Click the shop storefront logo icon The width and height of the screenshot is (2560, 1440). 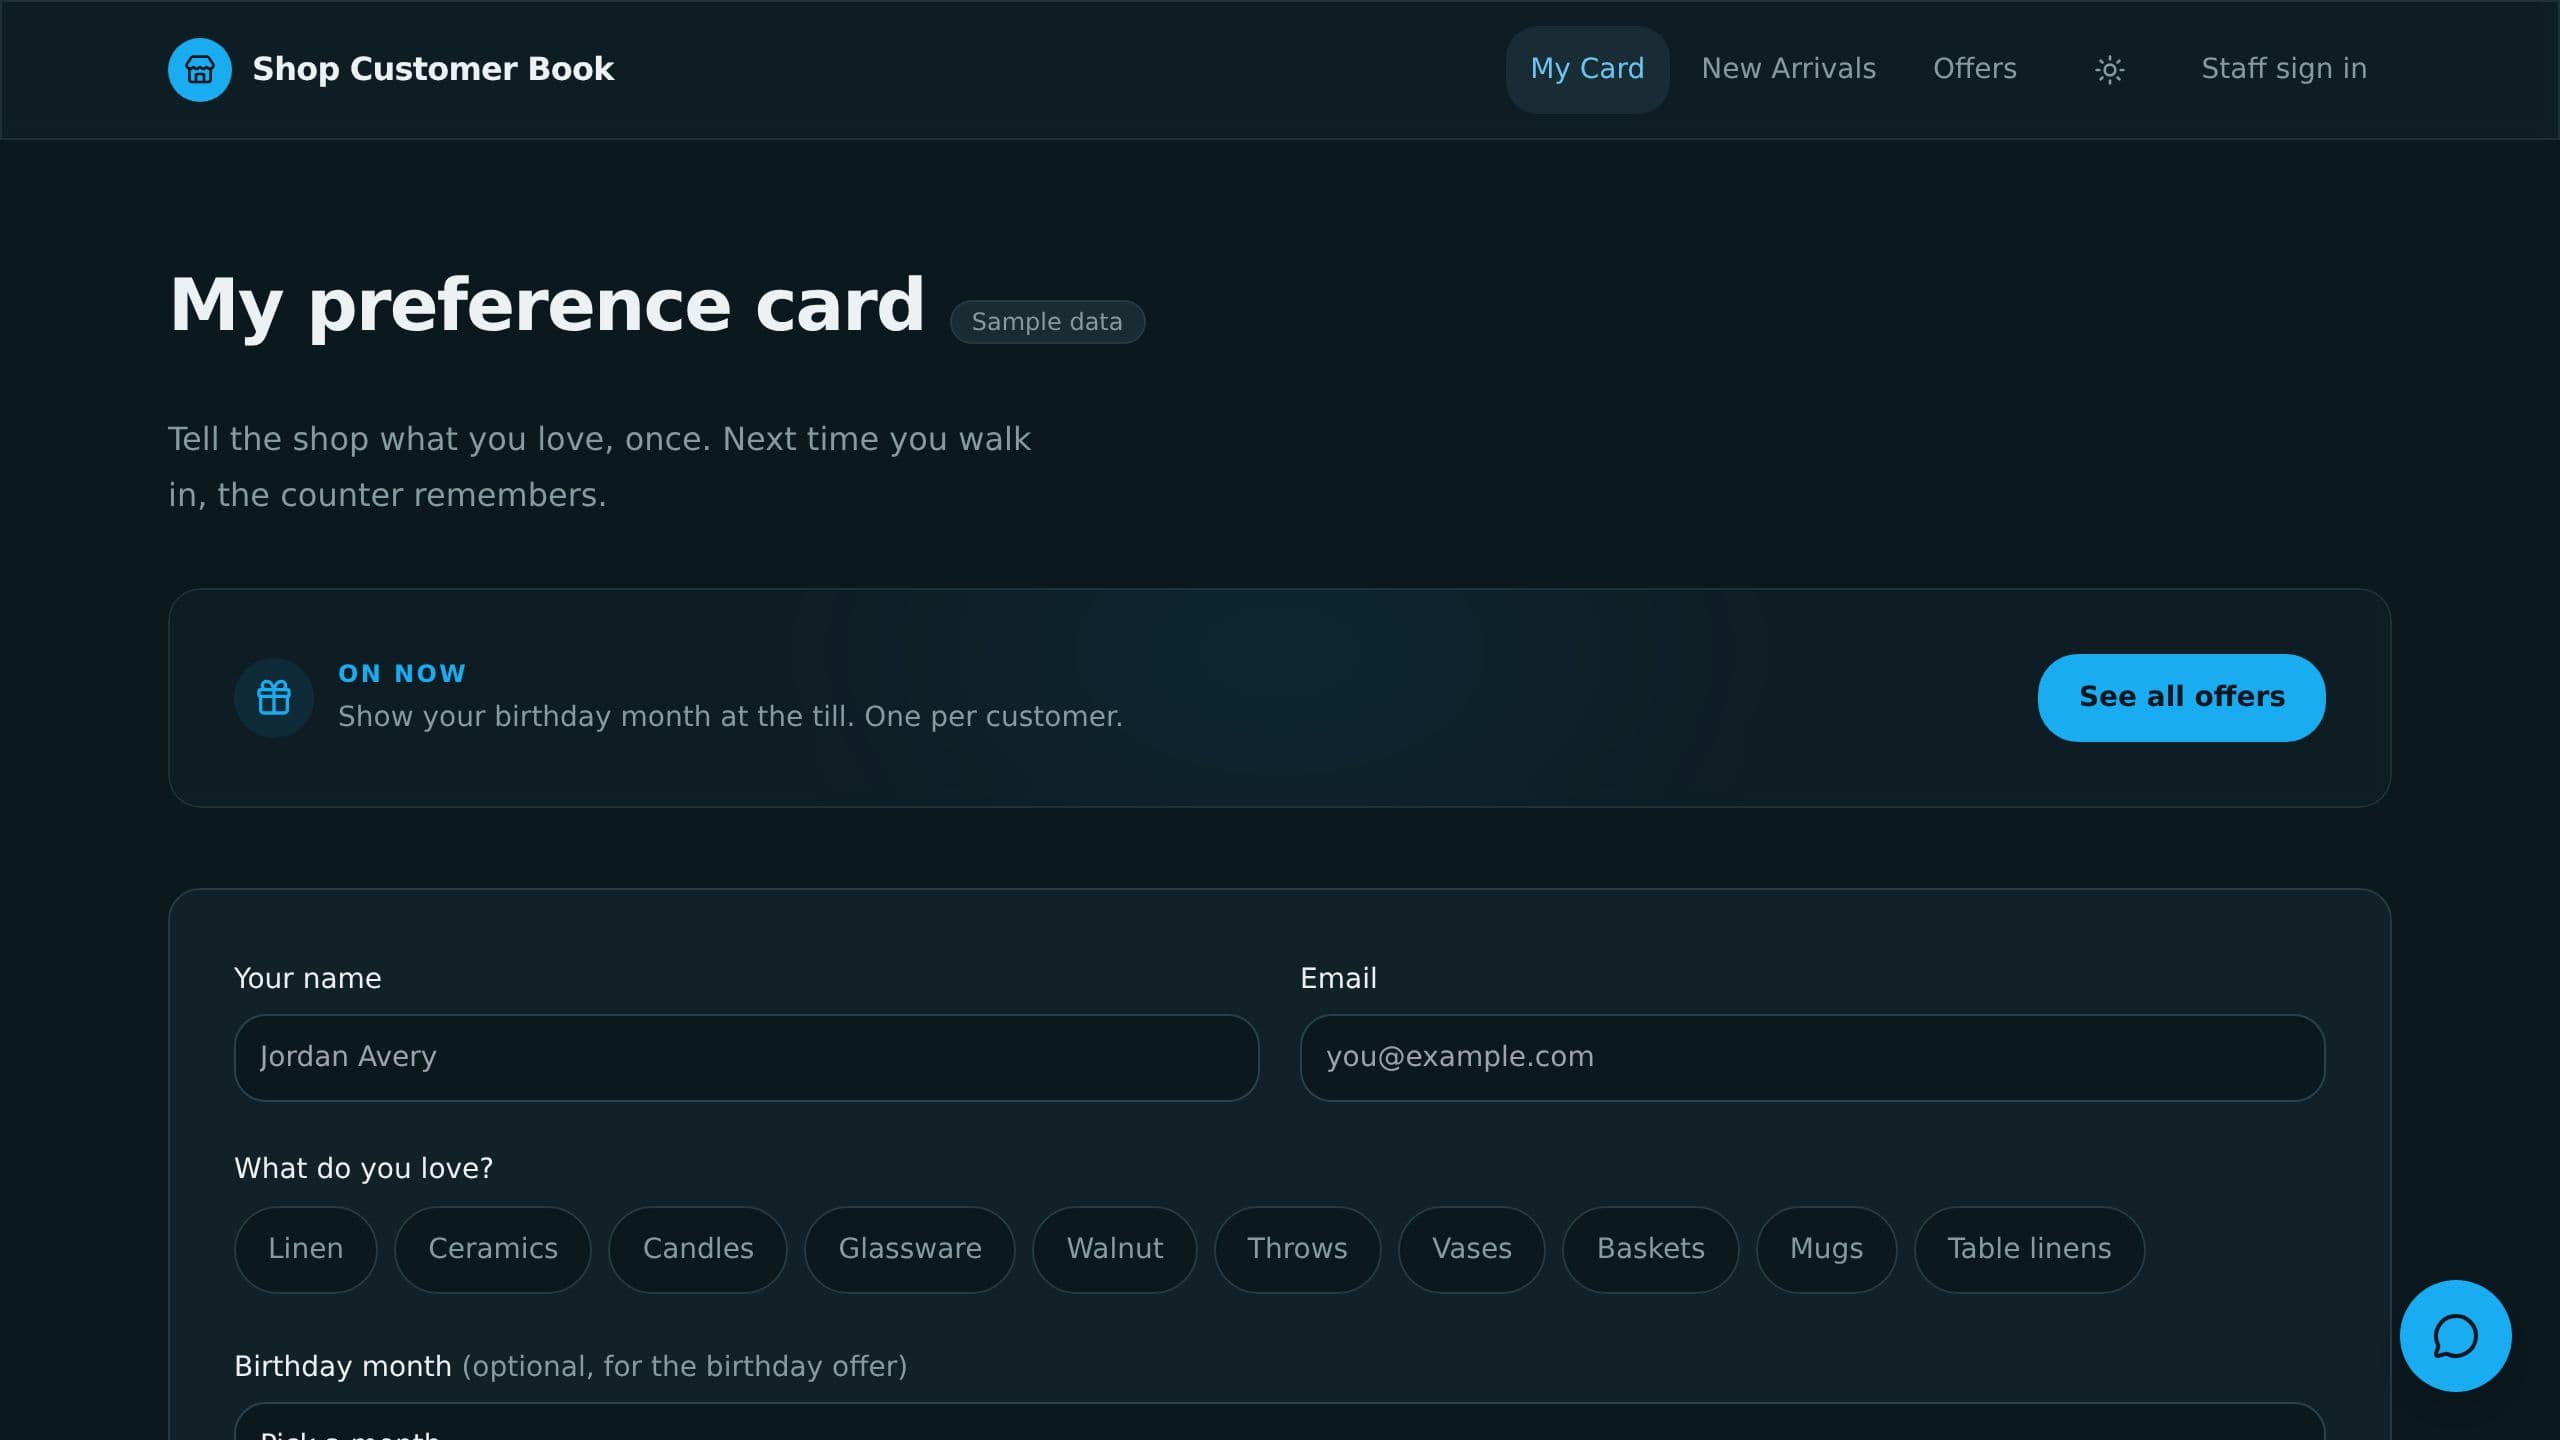pos(200,70)
